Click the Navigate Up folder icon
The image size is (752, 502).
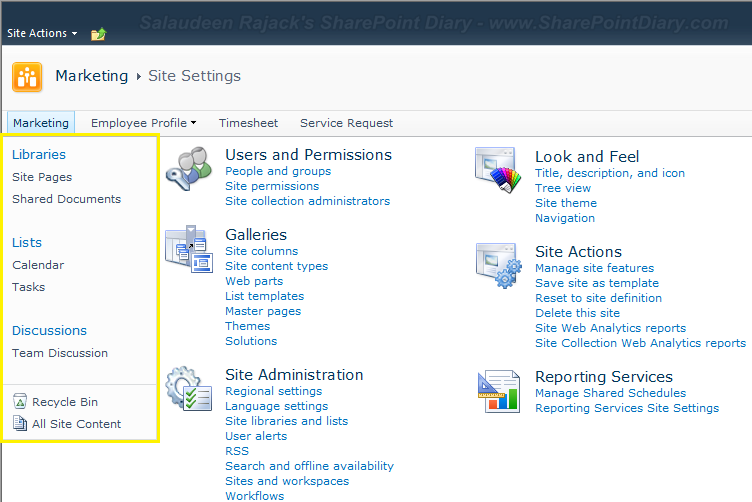(98, 34)
